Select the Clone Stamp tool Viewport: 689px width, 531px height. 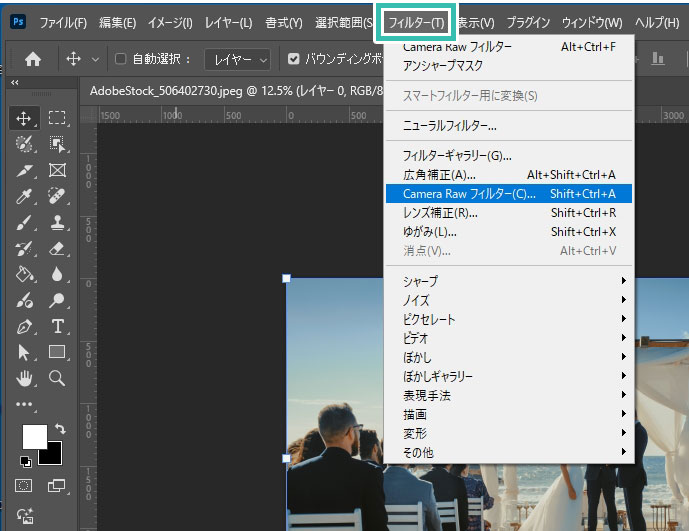[57, 222]
